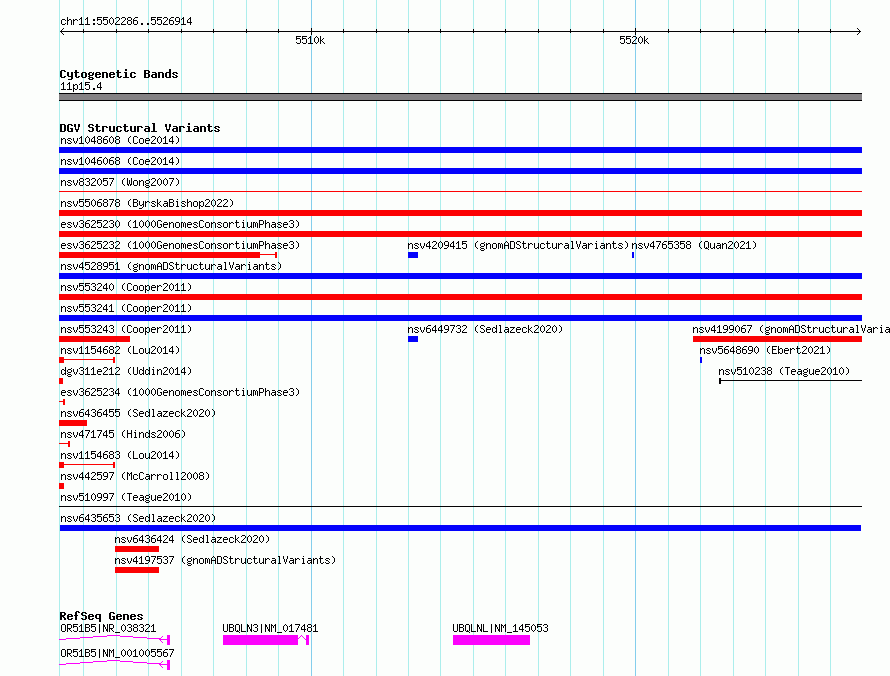Open the nsv4528951 (gnomADStructuralVariants) label
The width and height of the screenshot is (890, 676).
click(171, 266)
